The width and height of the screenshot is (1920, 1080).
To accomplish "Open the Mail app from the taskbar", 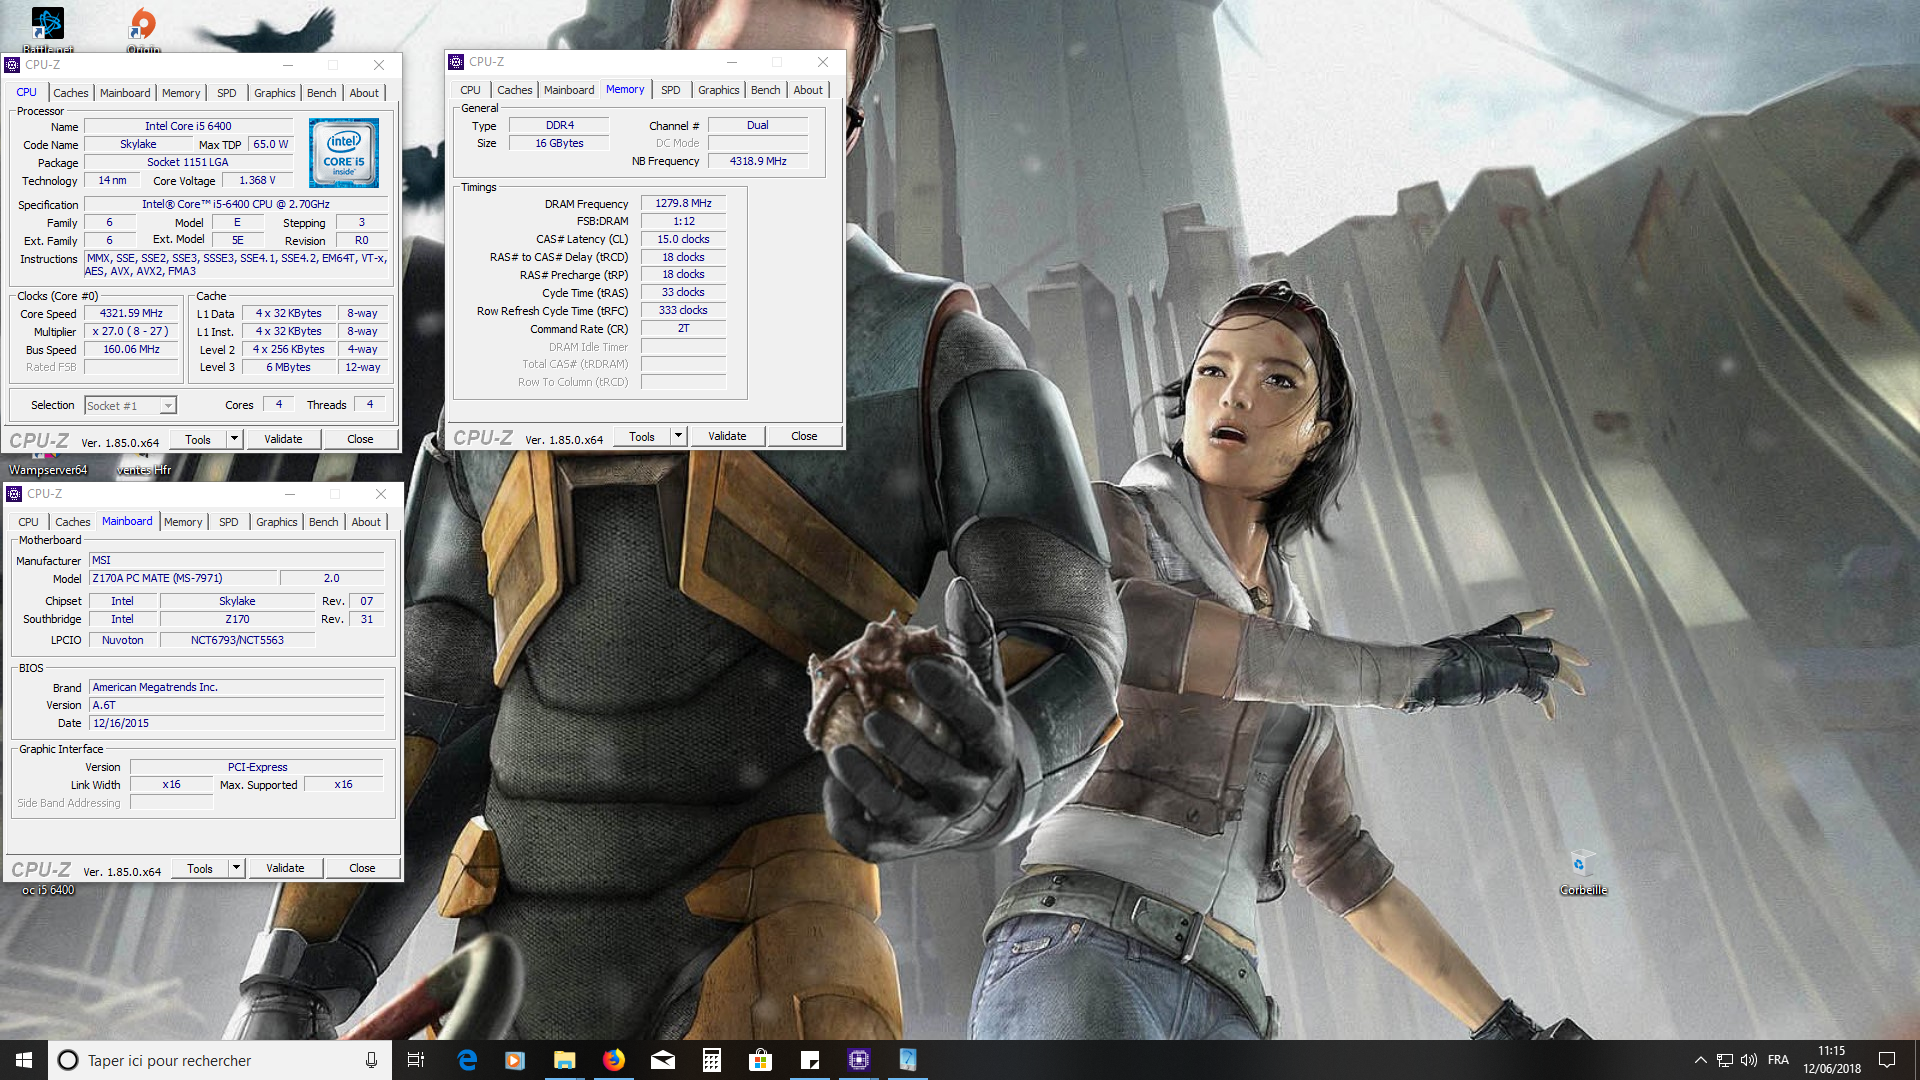I will (x=662, y=1060).
